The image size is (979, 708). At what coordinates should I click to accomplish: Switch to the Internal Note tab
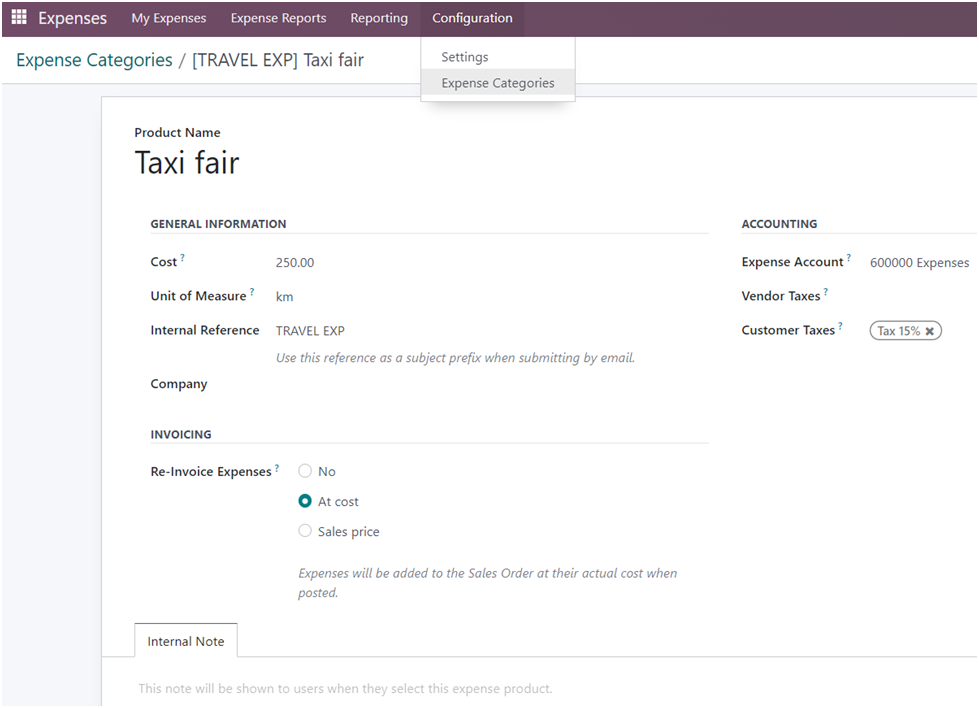coord(186,641)
